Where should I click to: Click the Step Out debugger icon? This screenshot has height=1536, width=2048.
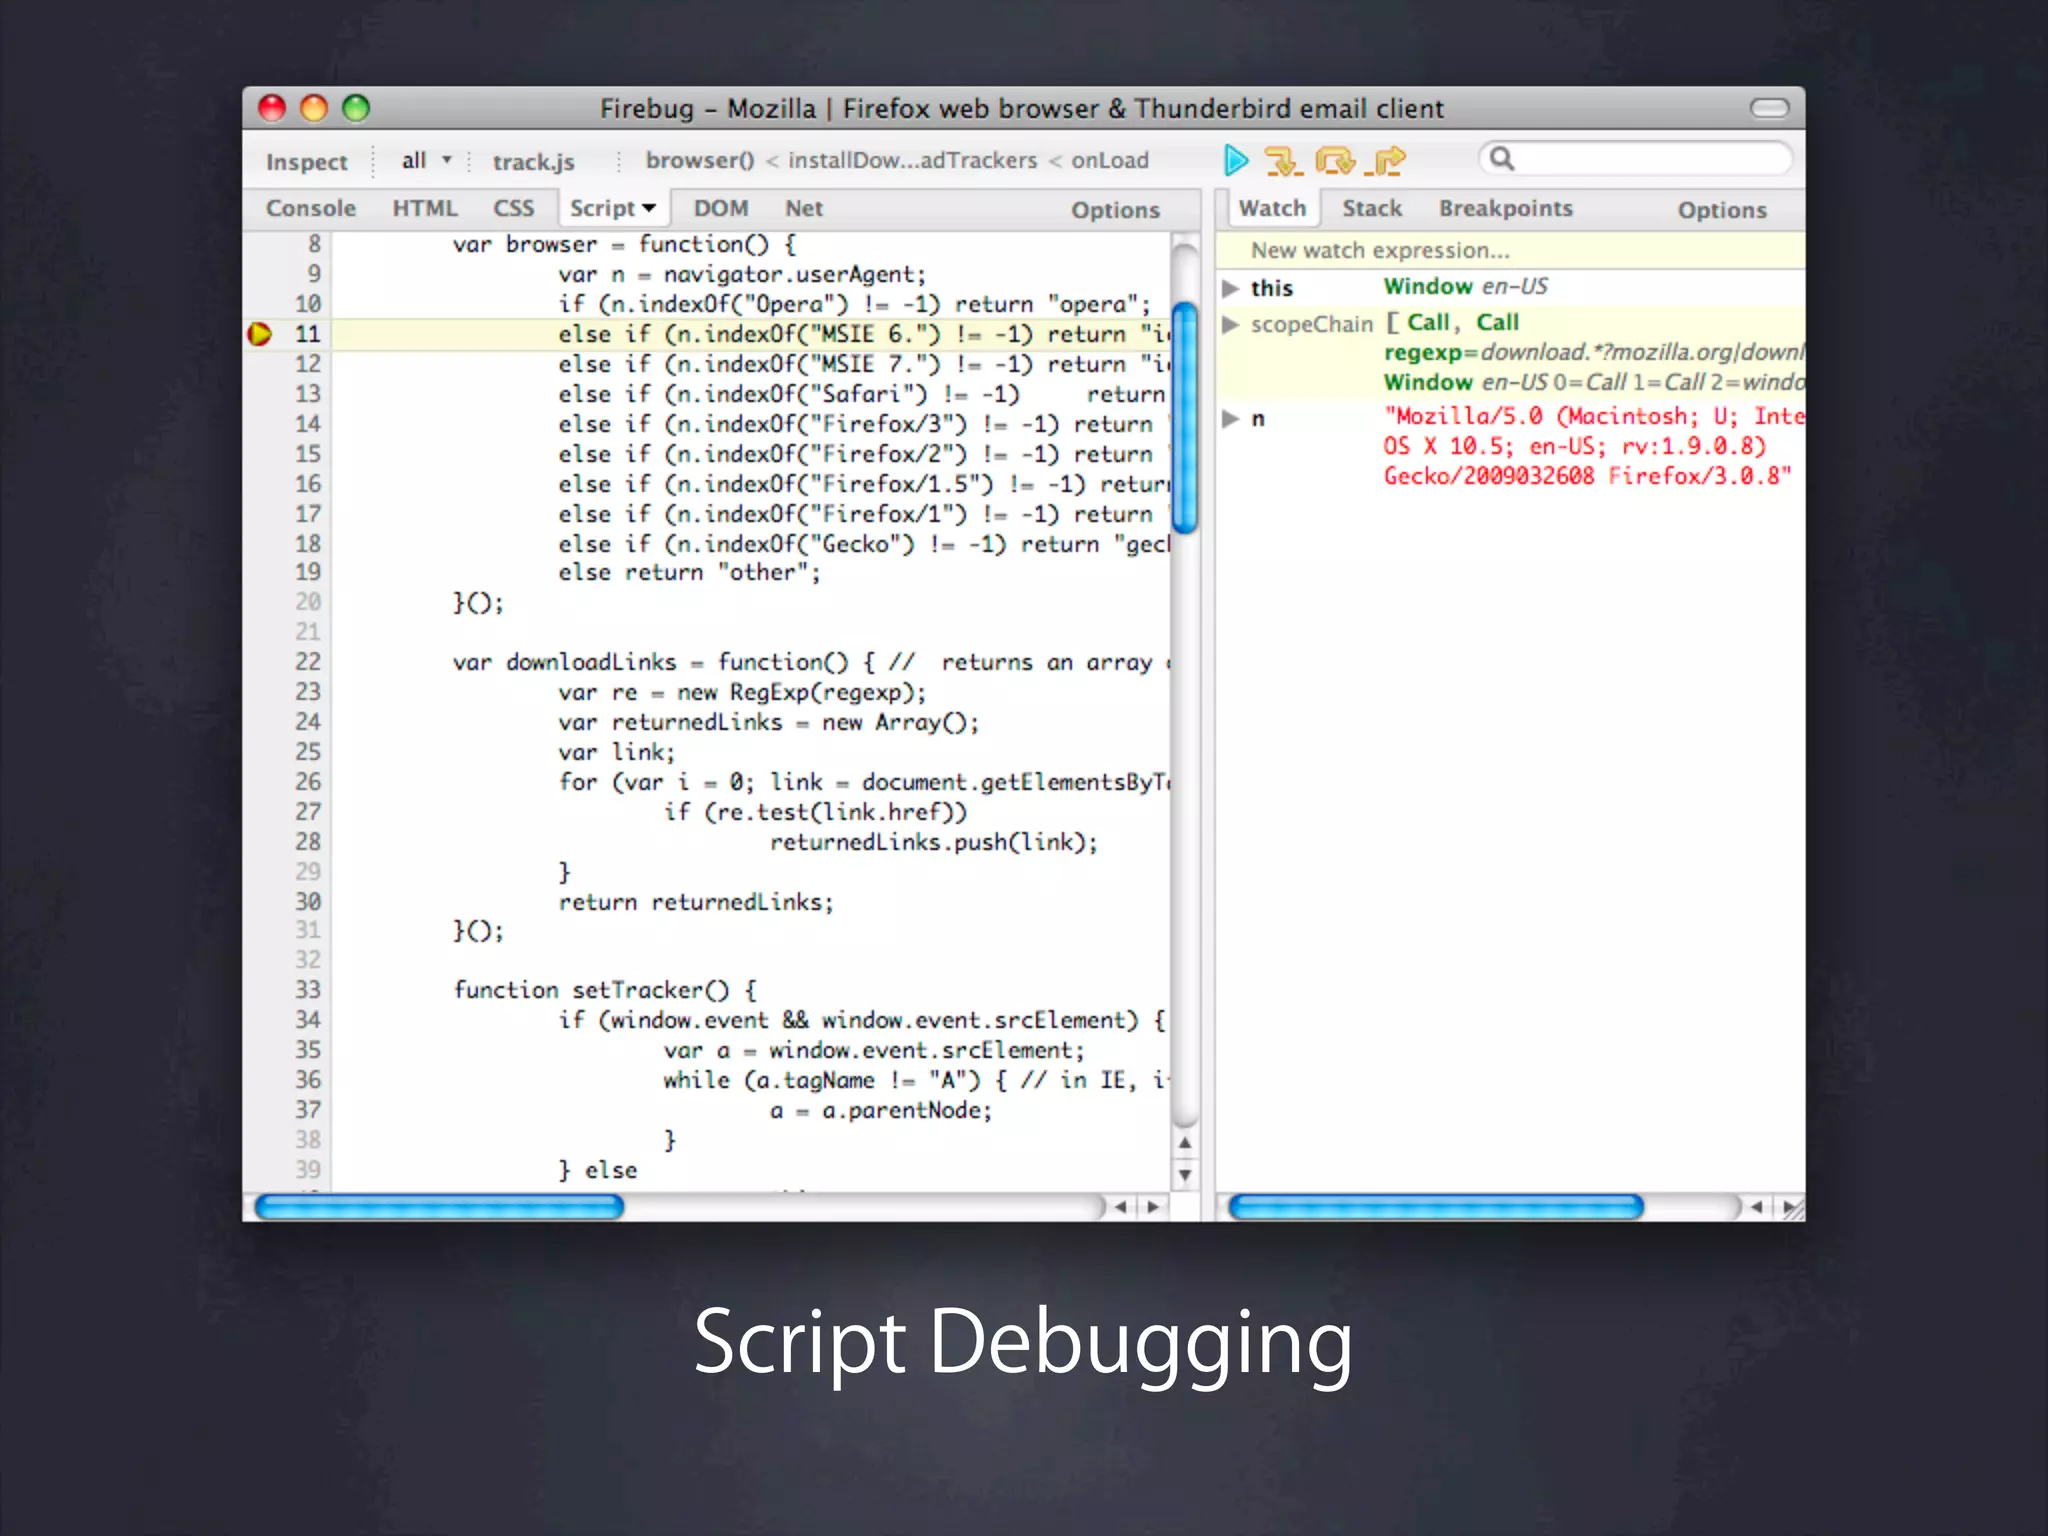(1385, 160)
